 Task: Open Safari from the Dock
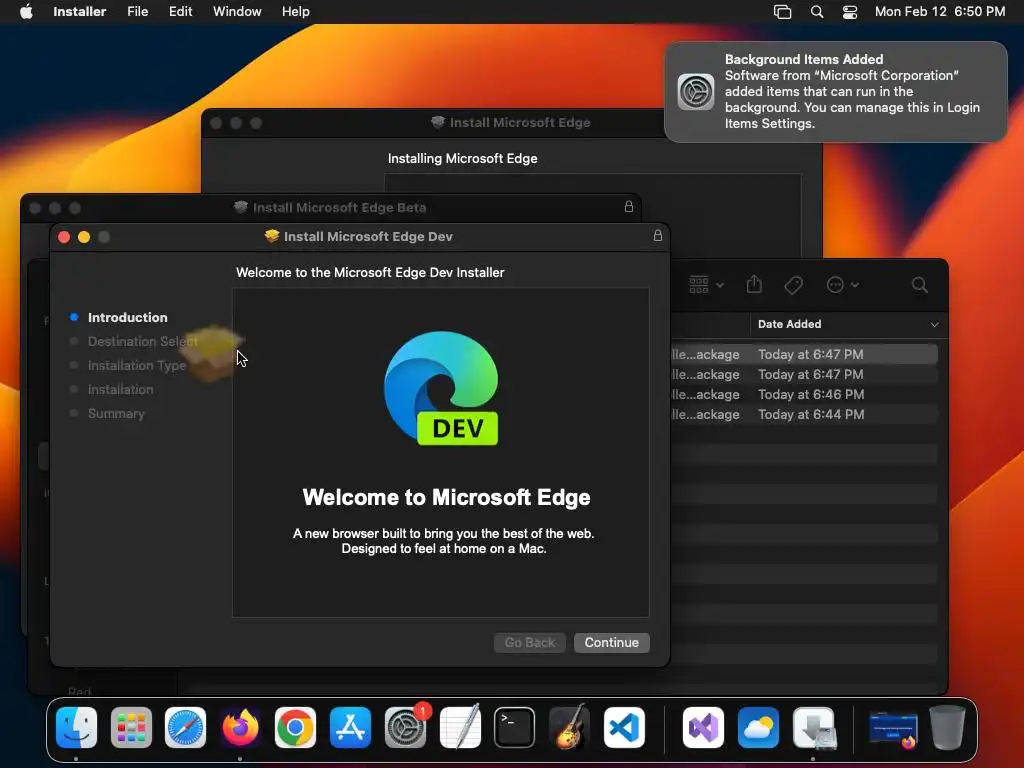(x=185, y=728)
